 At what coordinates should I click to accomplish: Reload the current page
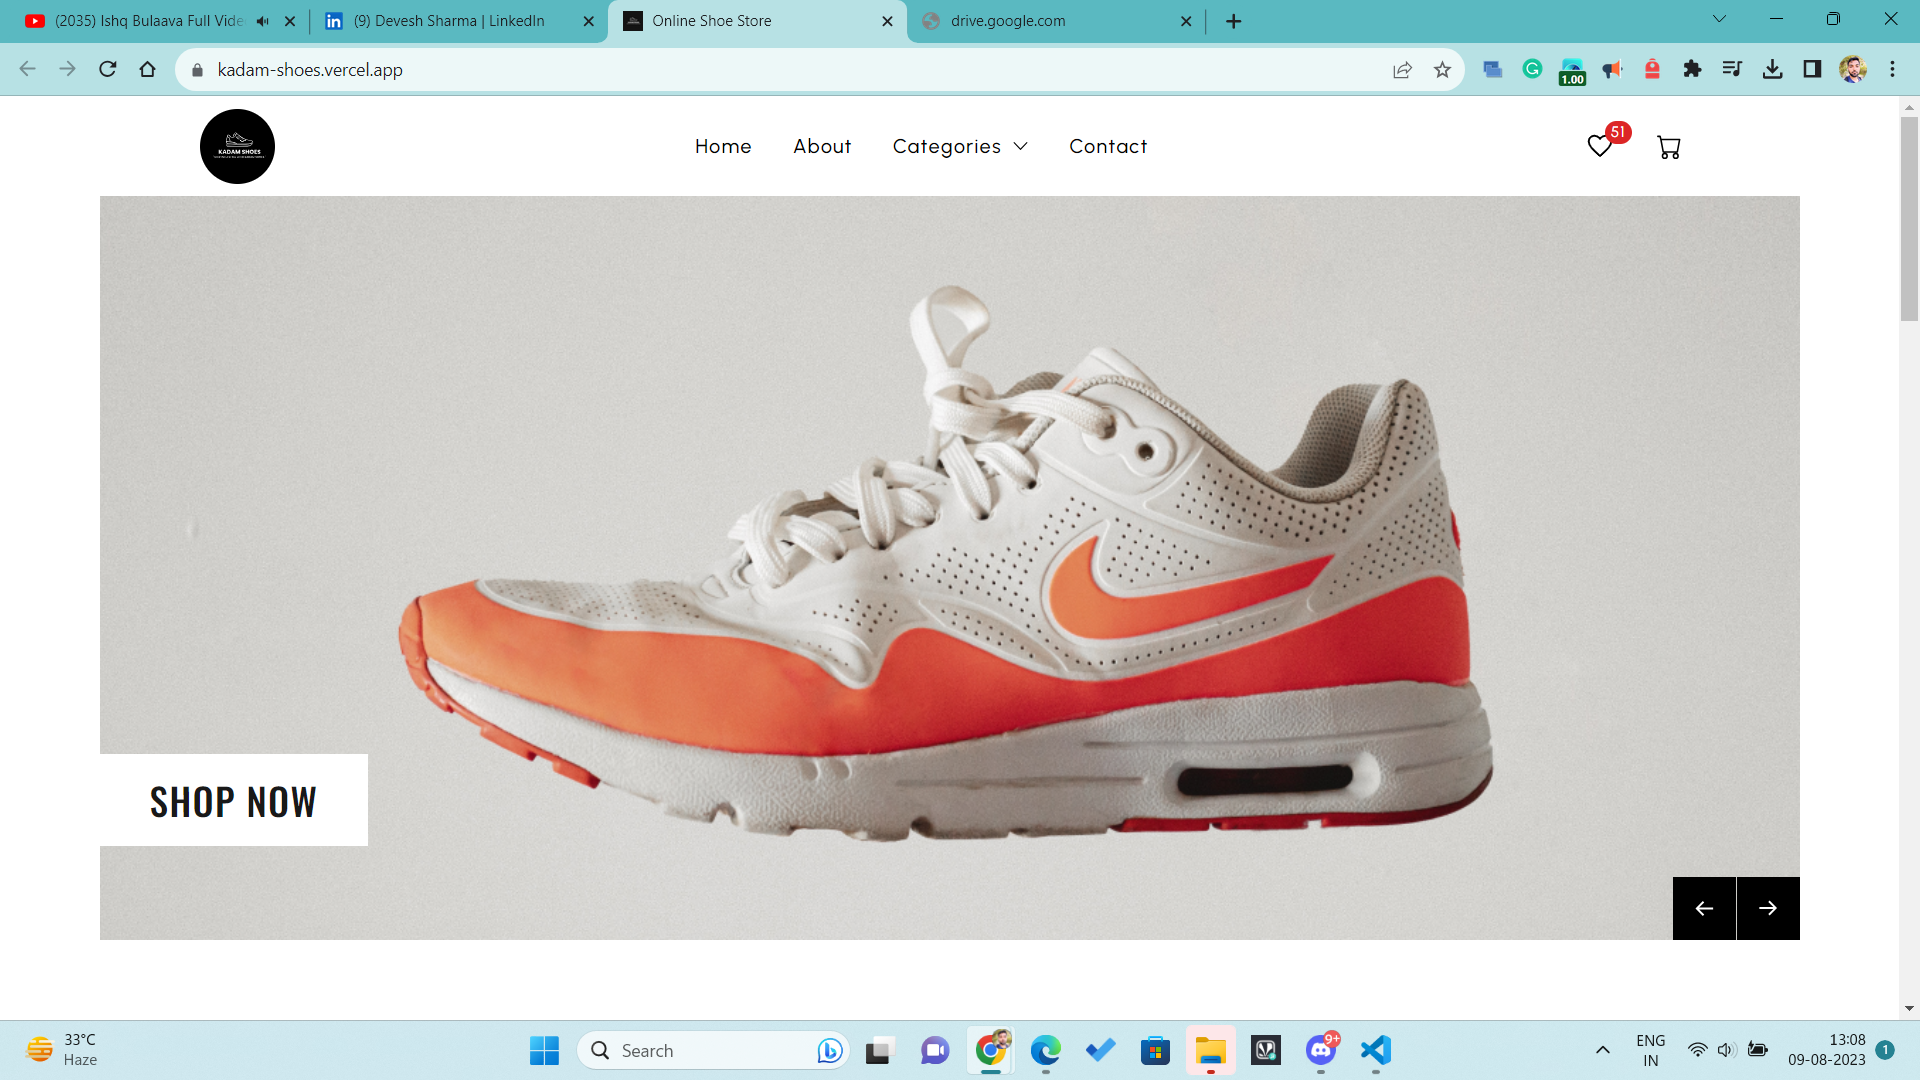(108, 69)
